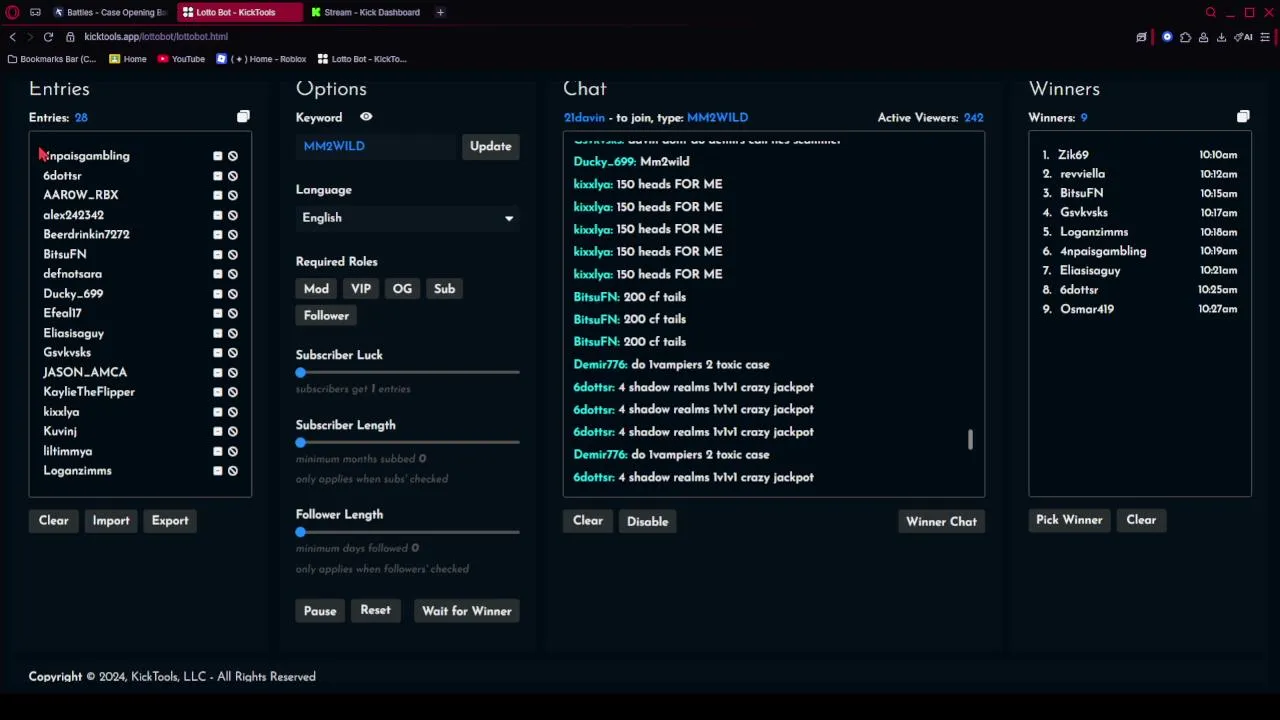1280x720 pixels.
Task: Toggle the Follower required role
Action: (x=326, y=316)
